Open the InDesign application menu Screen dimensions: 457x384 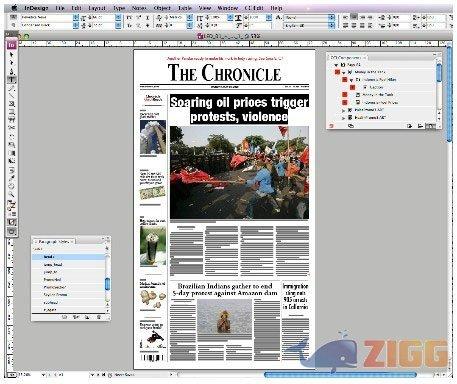[36, 8]
